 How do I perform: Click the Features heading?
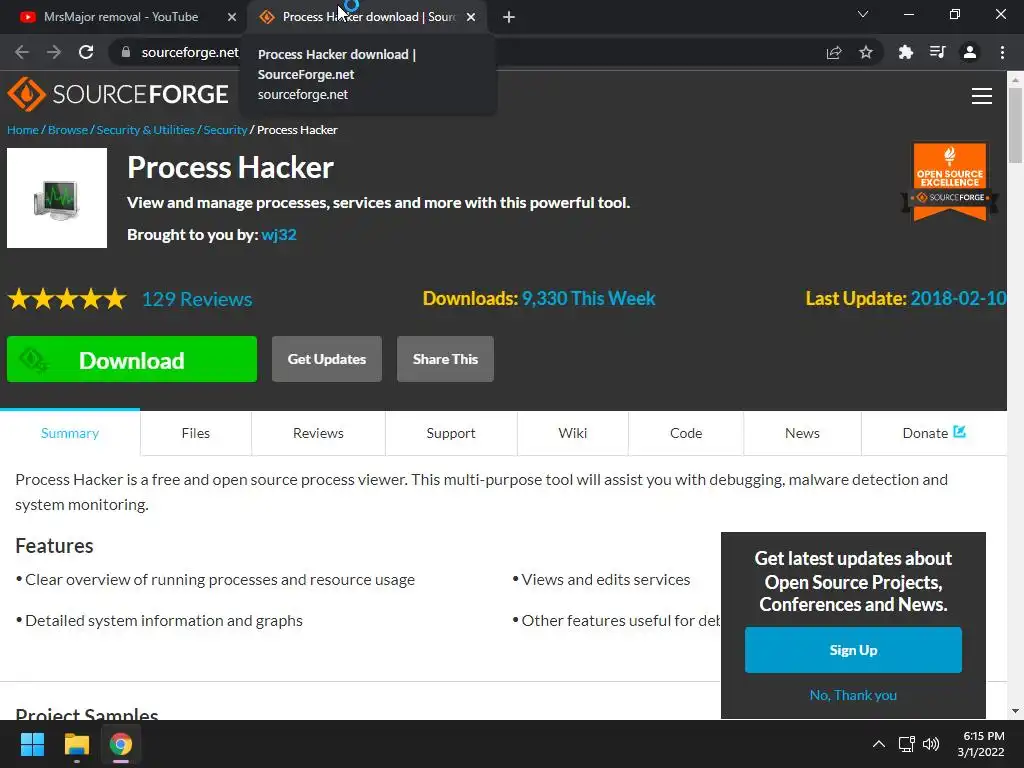pyautogui.click(x=54, y=546)
